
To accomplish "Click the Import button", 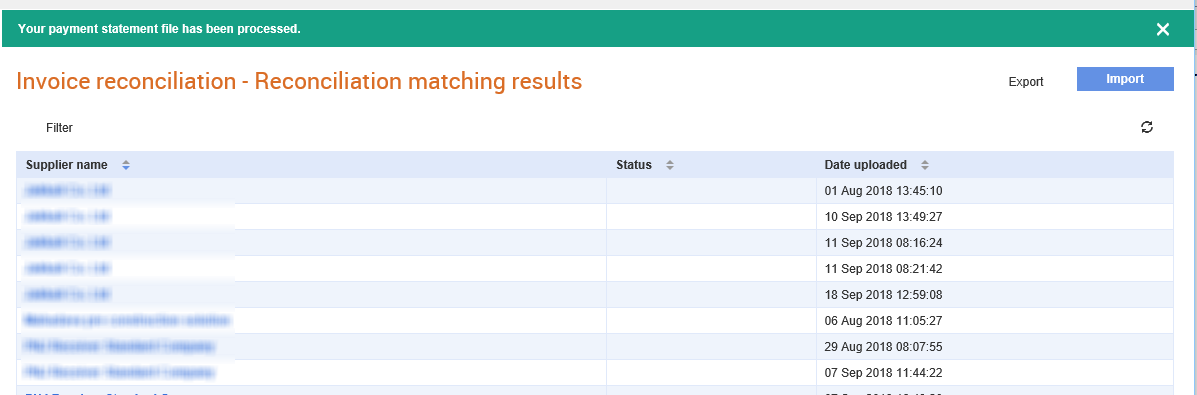I will click(x=1125, y=79).
